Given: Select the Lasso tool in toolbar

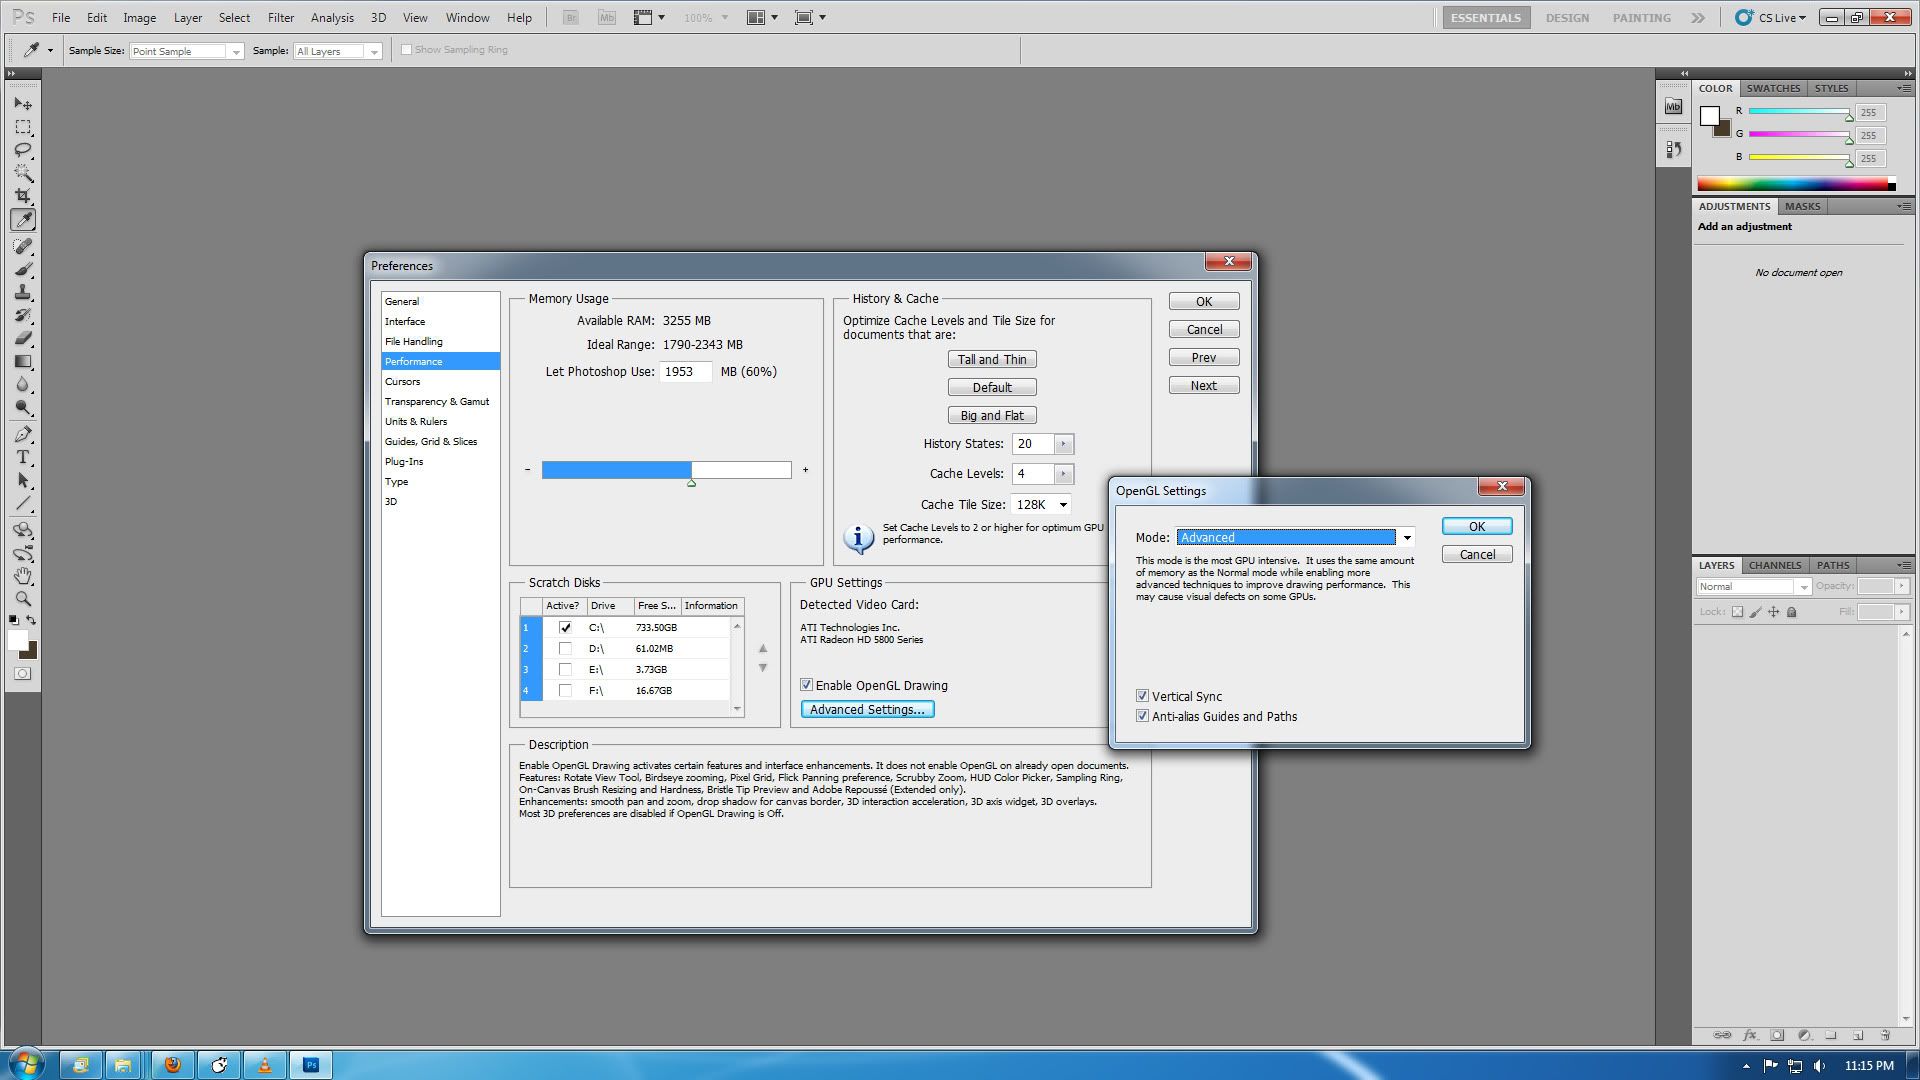Looking at the screenshot, I should tap(23, 150).
